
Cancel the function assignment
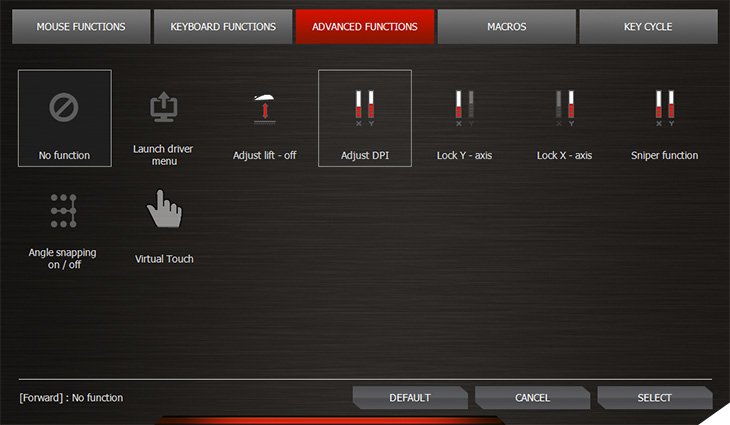pos(533,398)
